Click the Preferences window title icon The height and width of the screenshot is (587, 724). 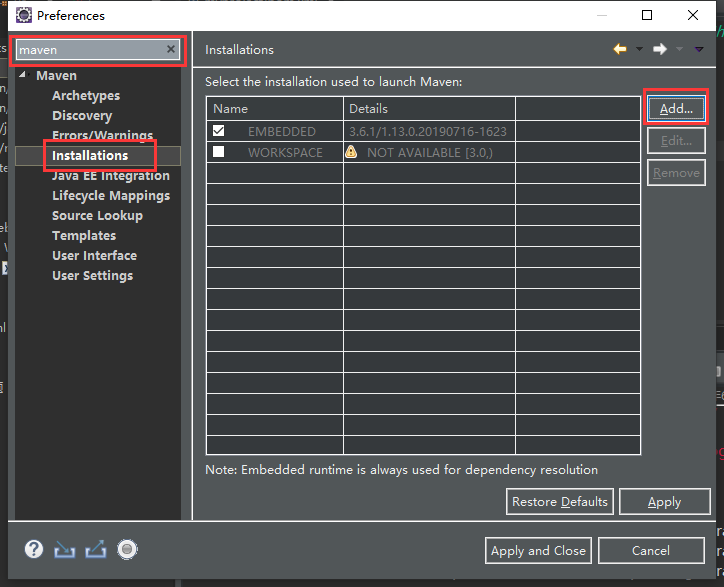pos(24,15)
